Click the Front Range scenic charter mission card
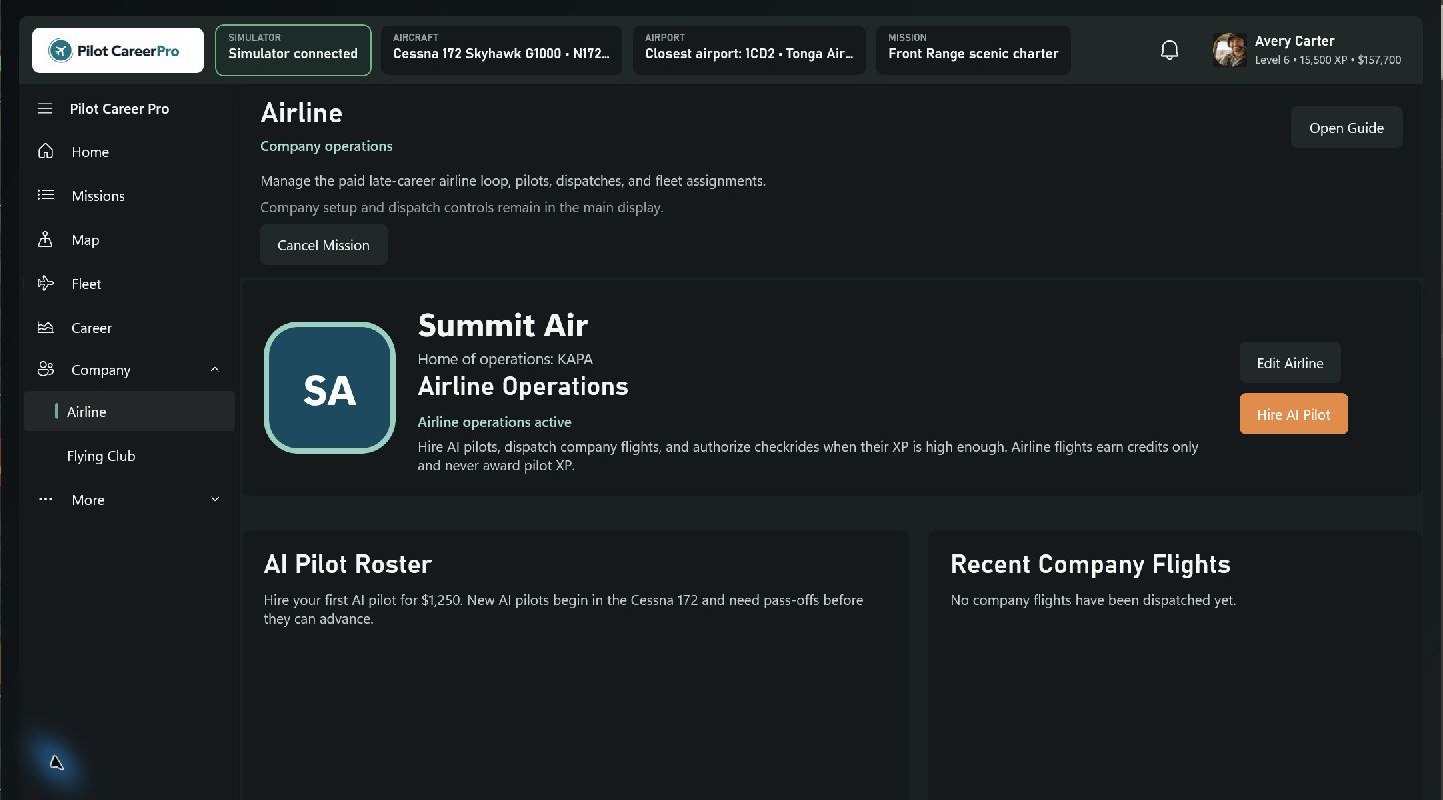 (973, 50)
